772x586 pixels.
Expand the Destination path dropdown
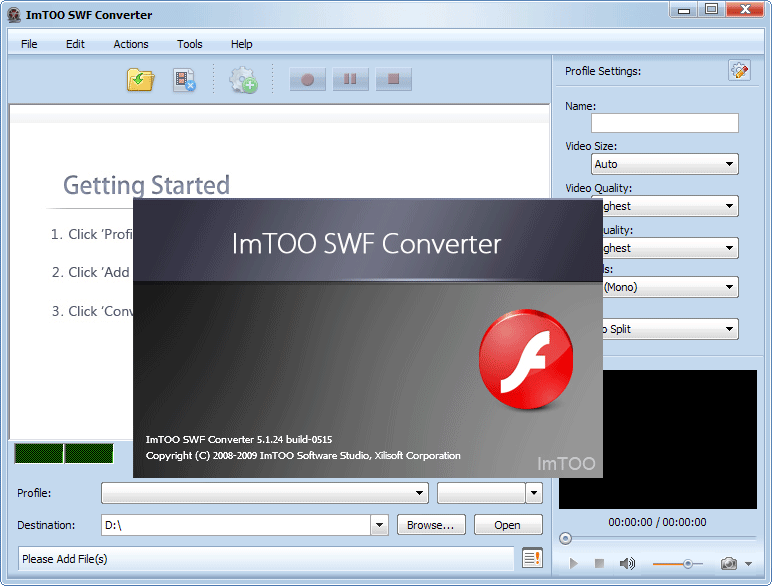click(379, 525)
